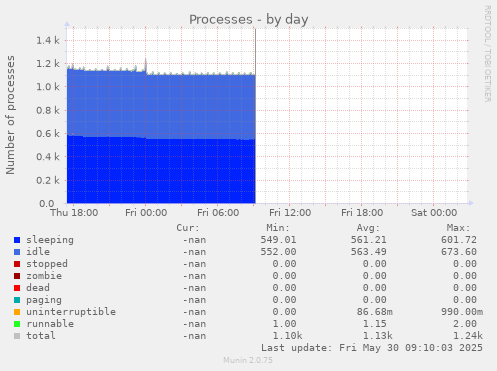
Task: Click the 'stopped' legend label
Action: (47, 264)
